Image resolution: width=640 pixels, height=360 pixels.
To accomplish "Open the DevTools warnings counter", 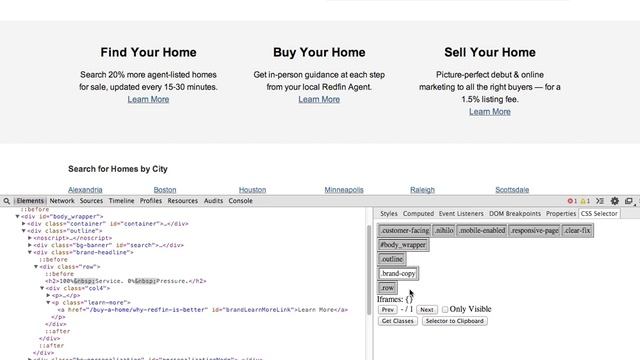I will tap(585, 201).
